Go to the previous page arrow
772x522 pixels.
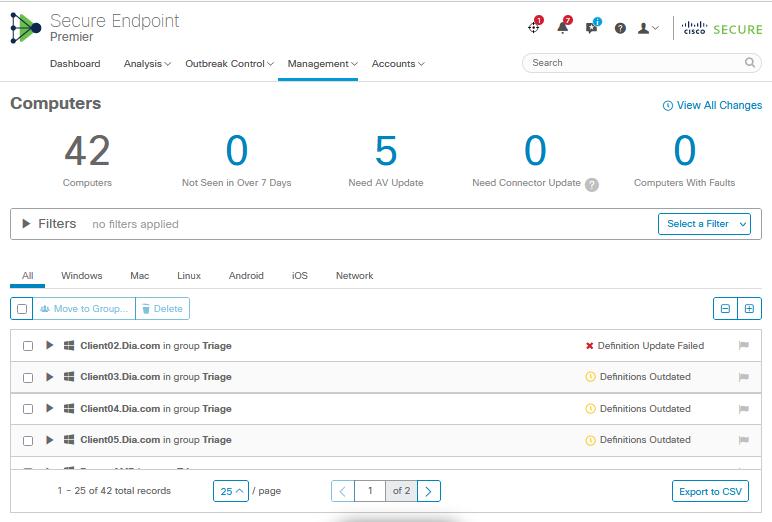click(x=343, y=491)
